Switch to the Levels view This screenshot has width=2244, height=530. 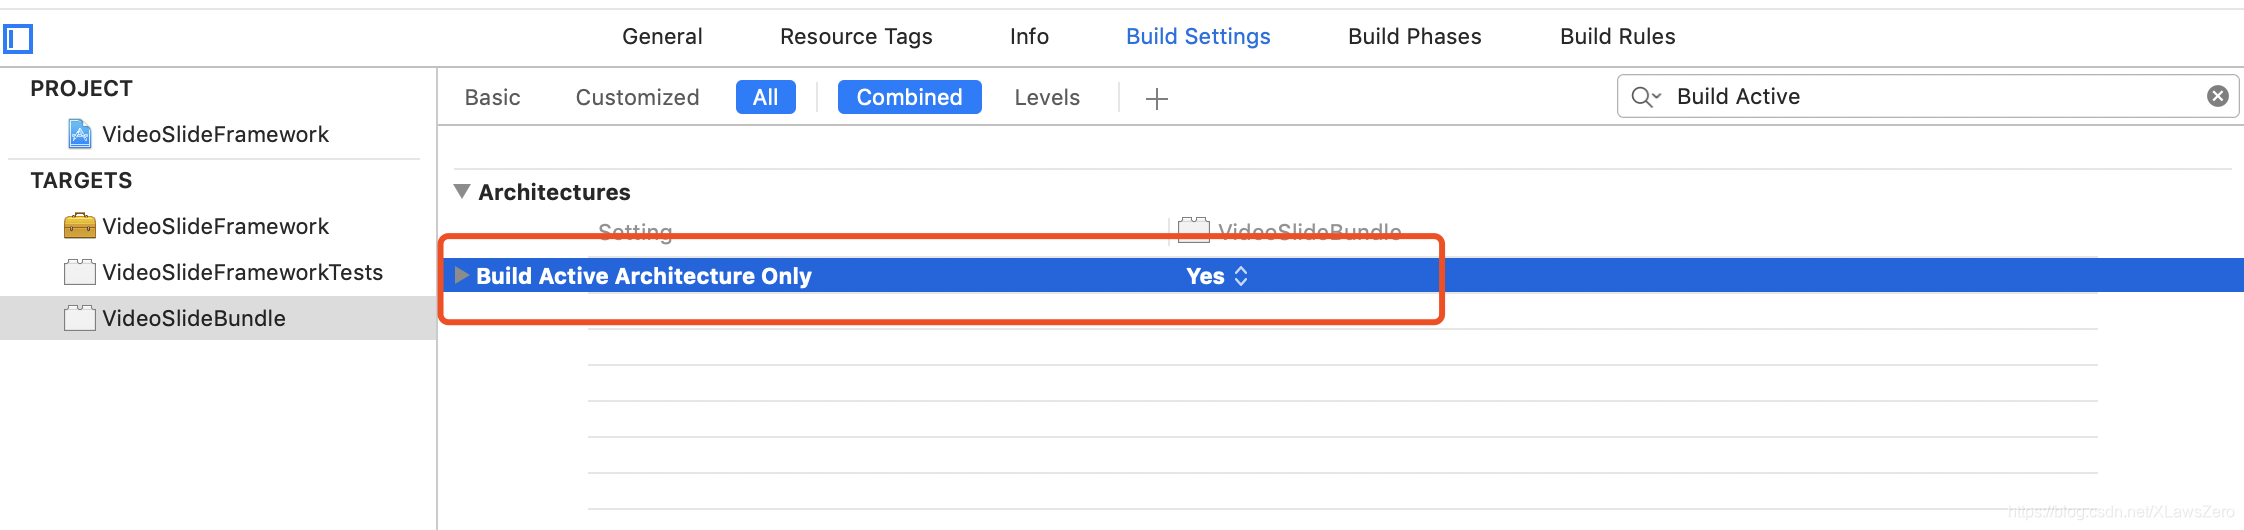(1047, 97)
